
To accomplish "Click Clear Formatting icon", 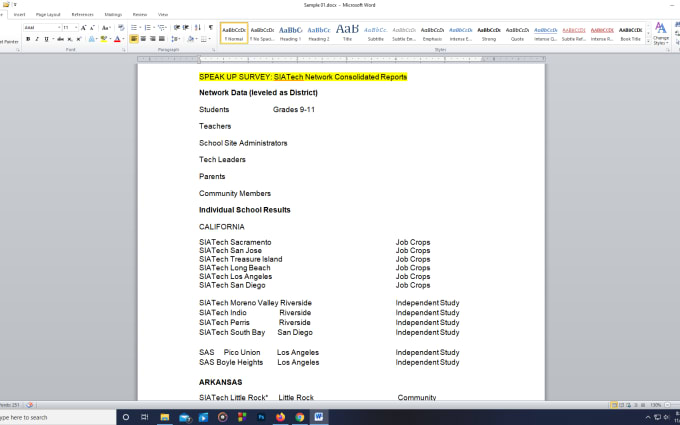I will pyautogui.click(x=121, y=28).
